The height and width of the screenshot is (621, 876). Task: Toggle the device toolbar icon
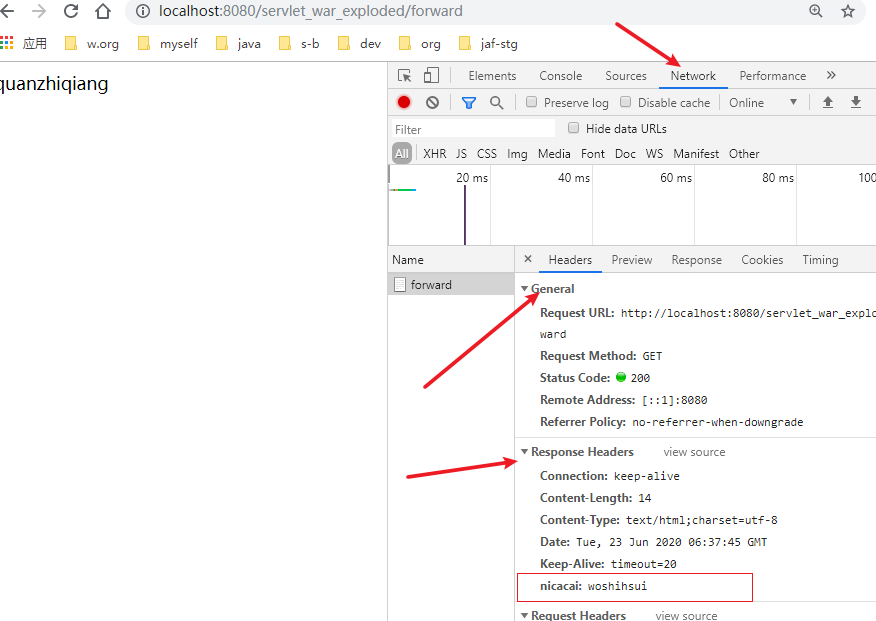431,75
